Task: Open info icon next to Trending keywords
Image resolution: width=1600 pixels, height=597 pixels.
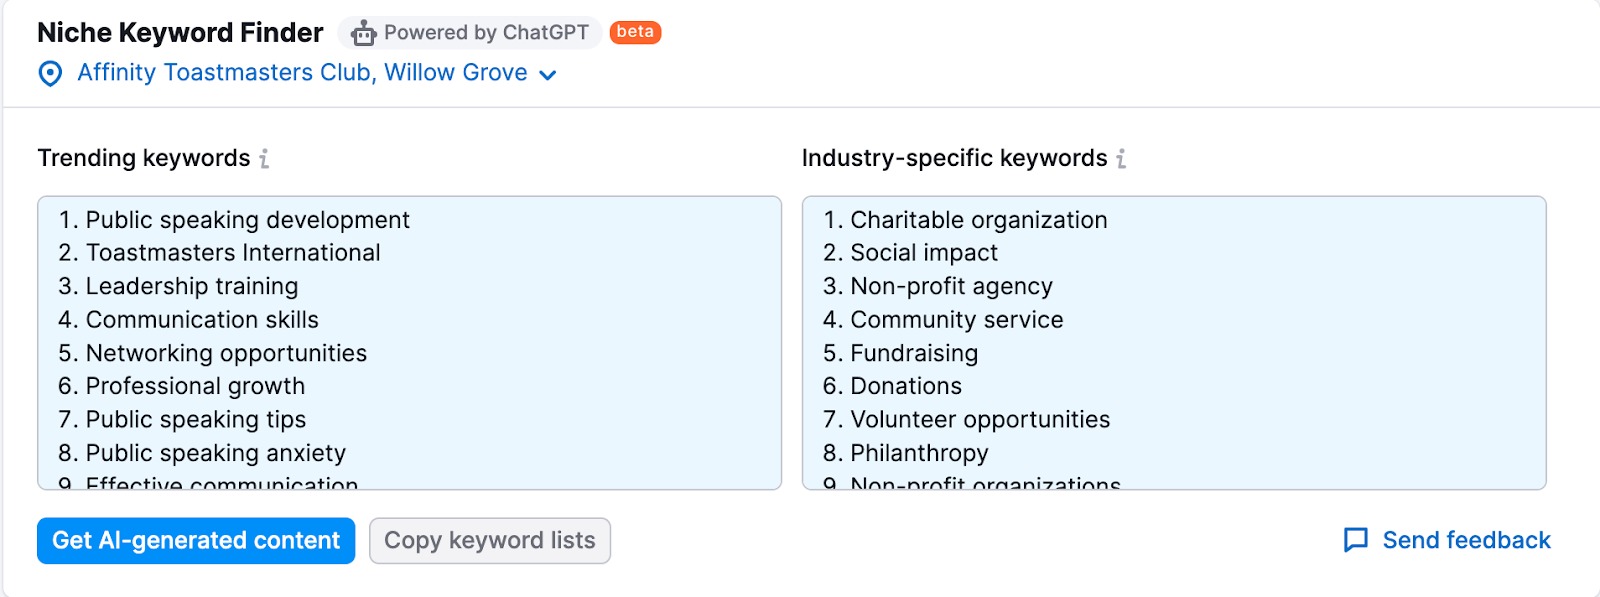Action: click(264, 159)
